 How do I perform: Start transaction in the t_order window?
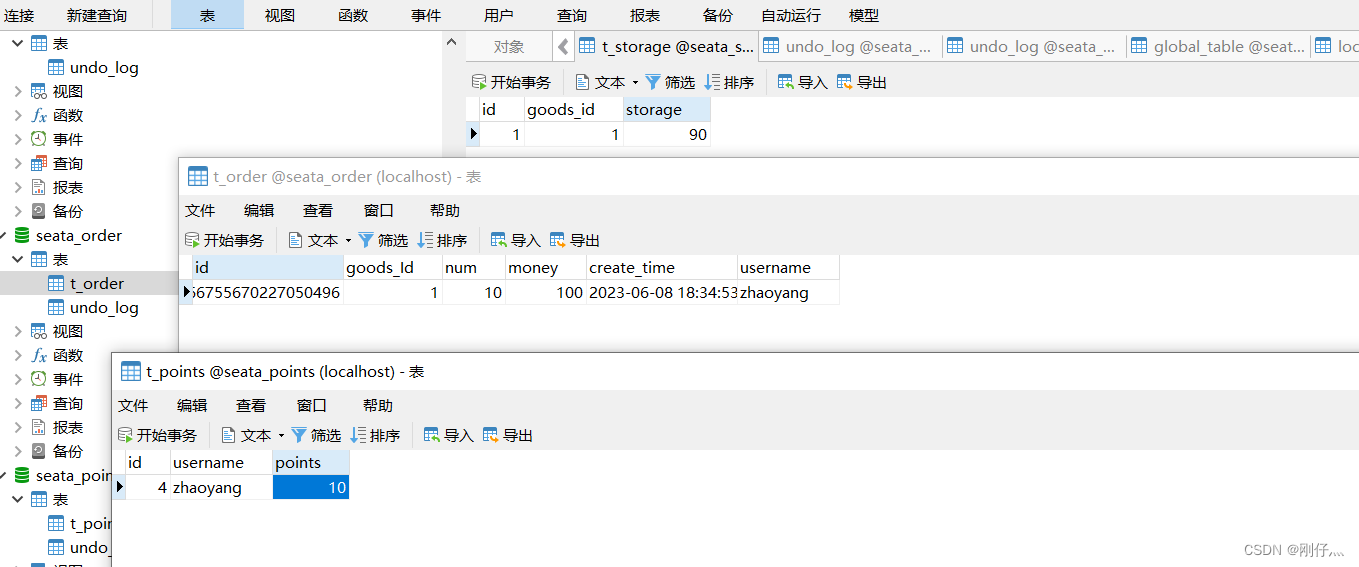225,240
